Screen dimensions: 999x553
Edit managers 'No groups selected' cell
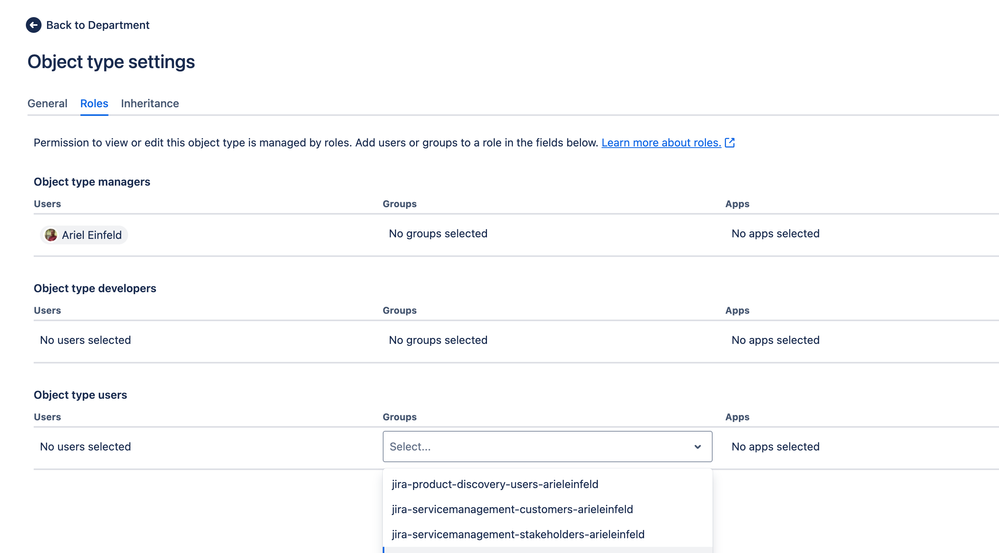click(438, 234)
